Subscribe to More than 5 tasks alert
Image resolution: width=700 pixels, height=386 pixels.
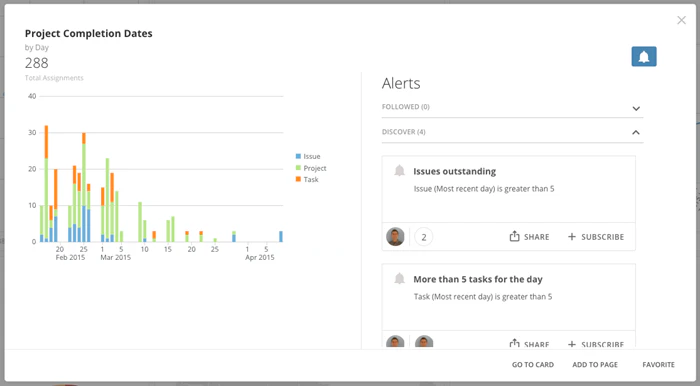click(x=596, y=344)
